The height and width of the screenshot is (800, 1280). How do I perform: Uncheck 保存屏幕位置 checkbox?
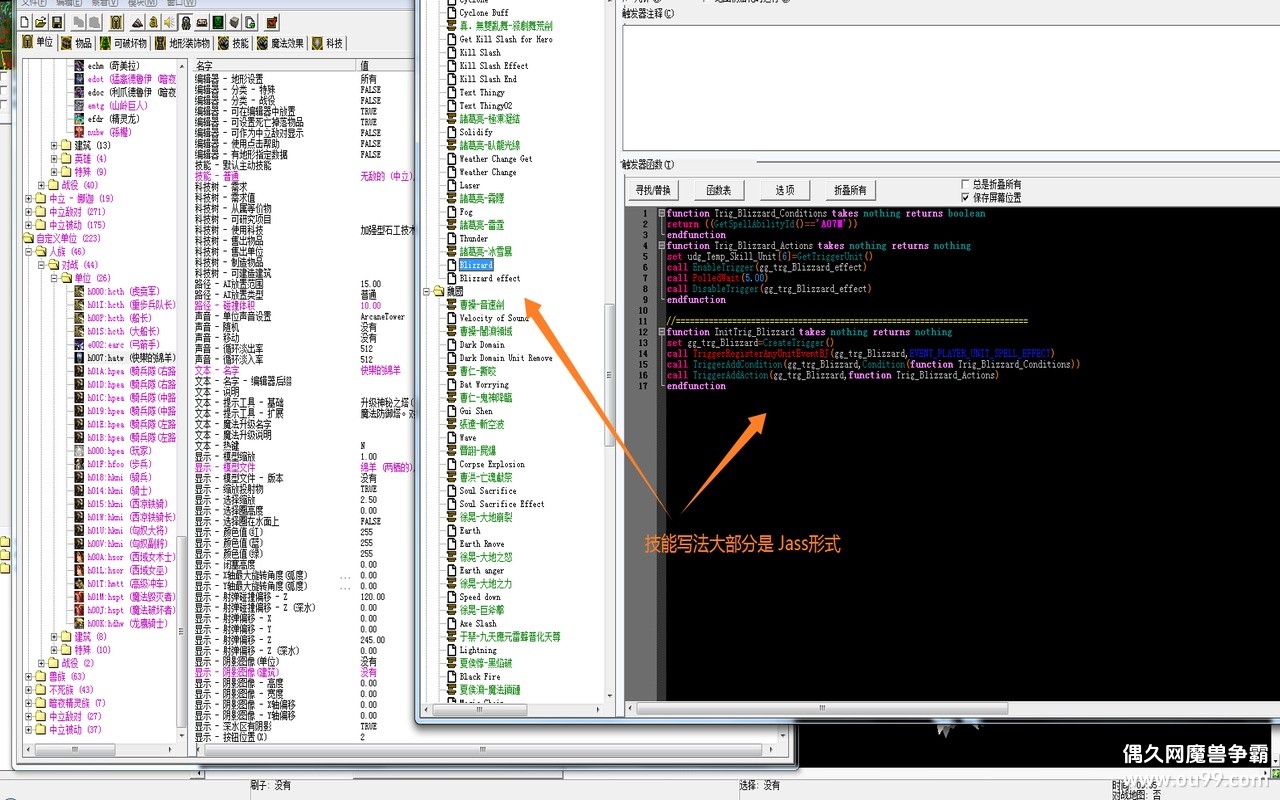[x=964, y=198]
